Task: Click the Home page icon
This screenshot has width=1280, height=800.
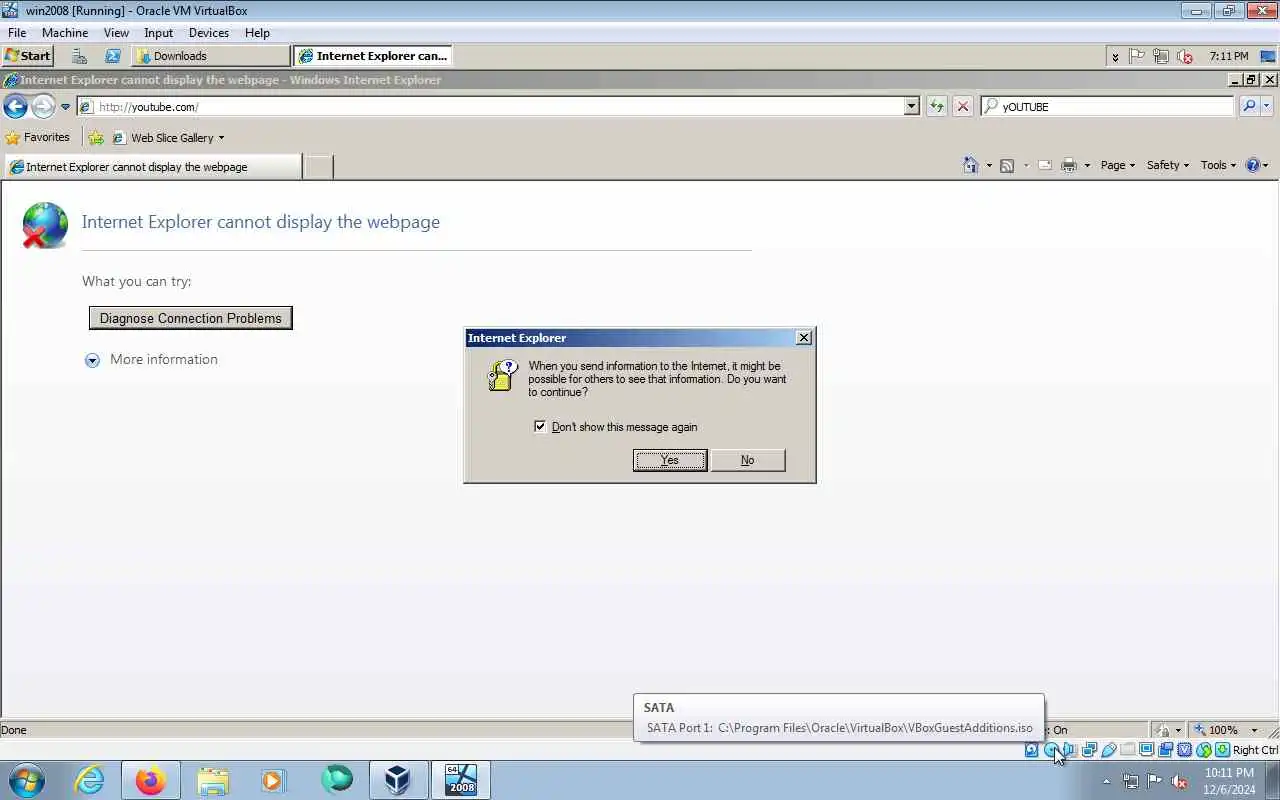Action: [x=970, y=165]
